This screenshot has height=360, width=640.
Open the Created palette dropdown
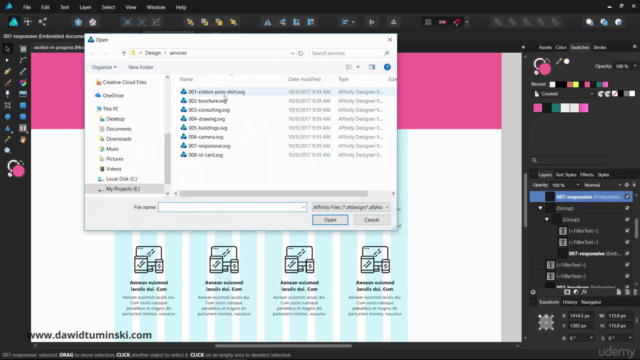pos(564,94)
